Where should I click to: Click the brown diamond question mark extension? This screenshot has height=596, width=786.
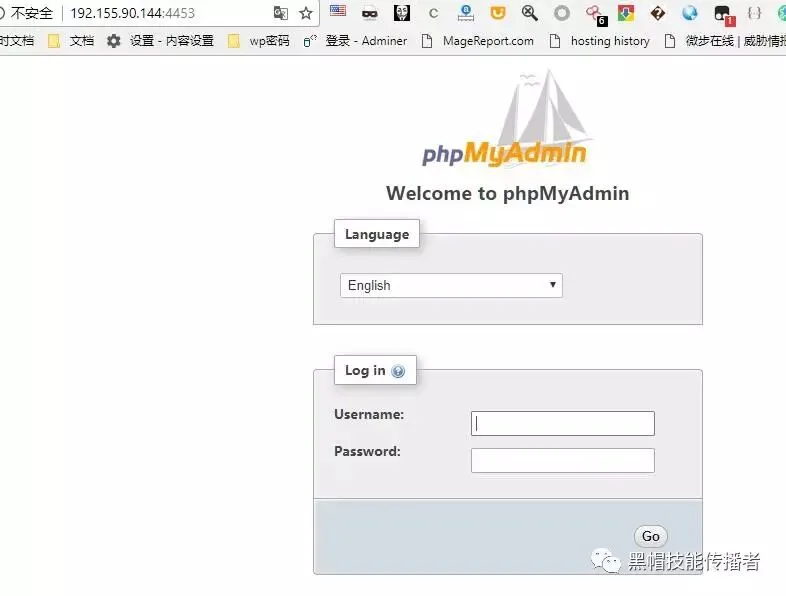pos(658,13)
